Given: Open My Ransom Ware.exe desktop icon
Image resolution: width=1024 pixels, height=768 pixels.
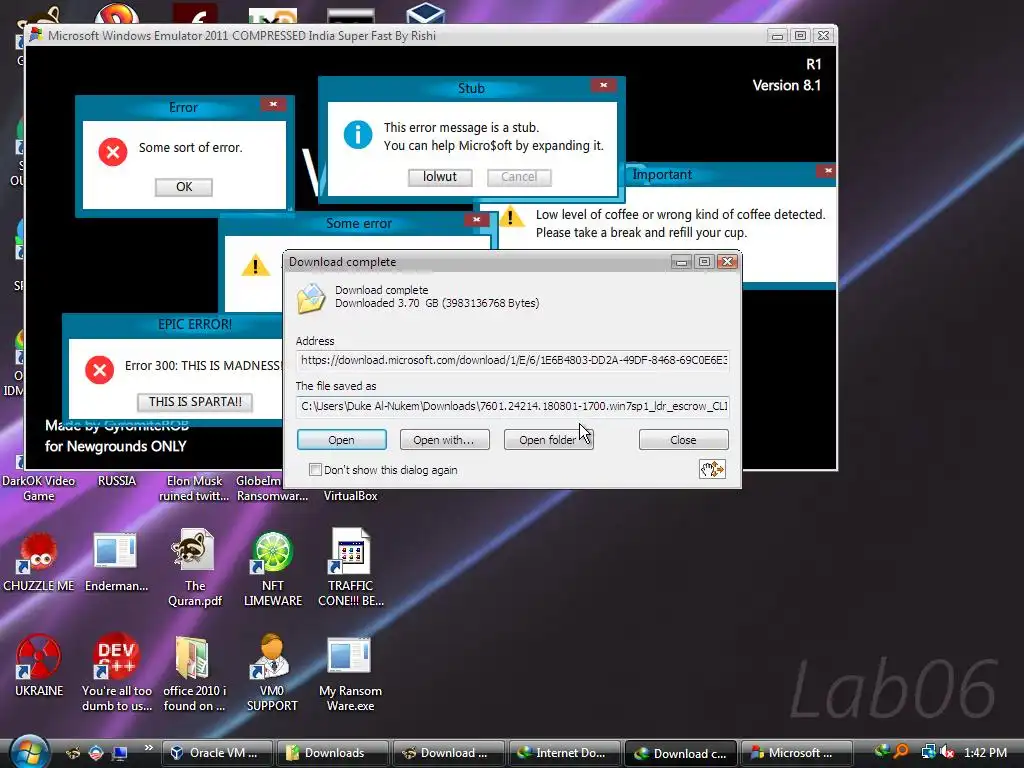Looking at the screenshot, I should [351, 673].
